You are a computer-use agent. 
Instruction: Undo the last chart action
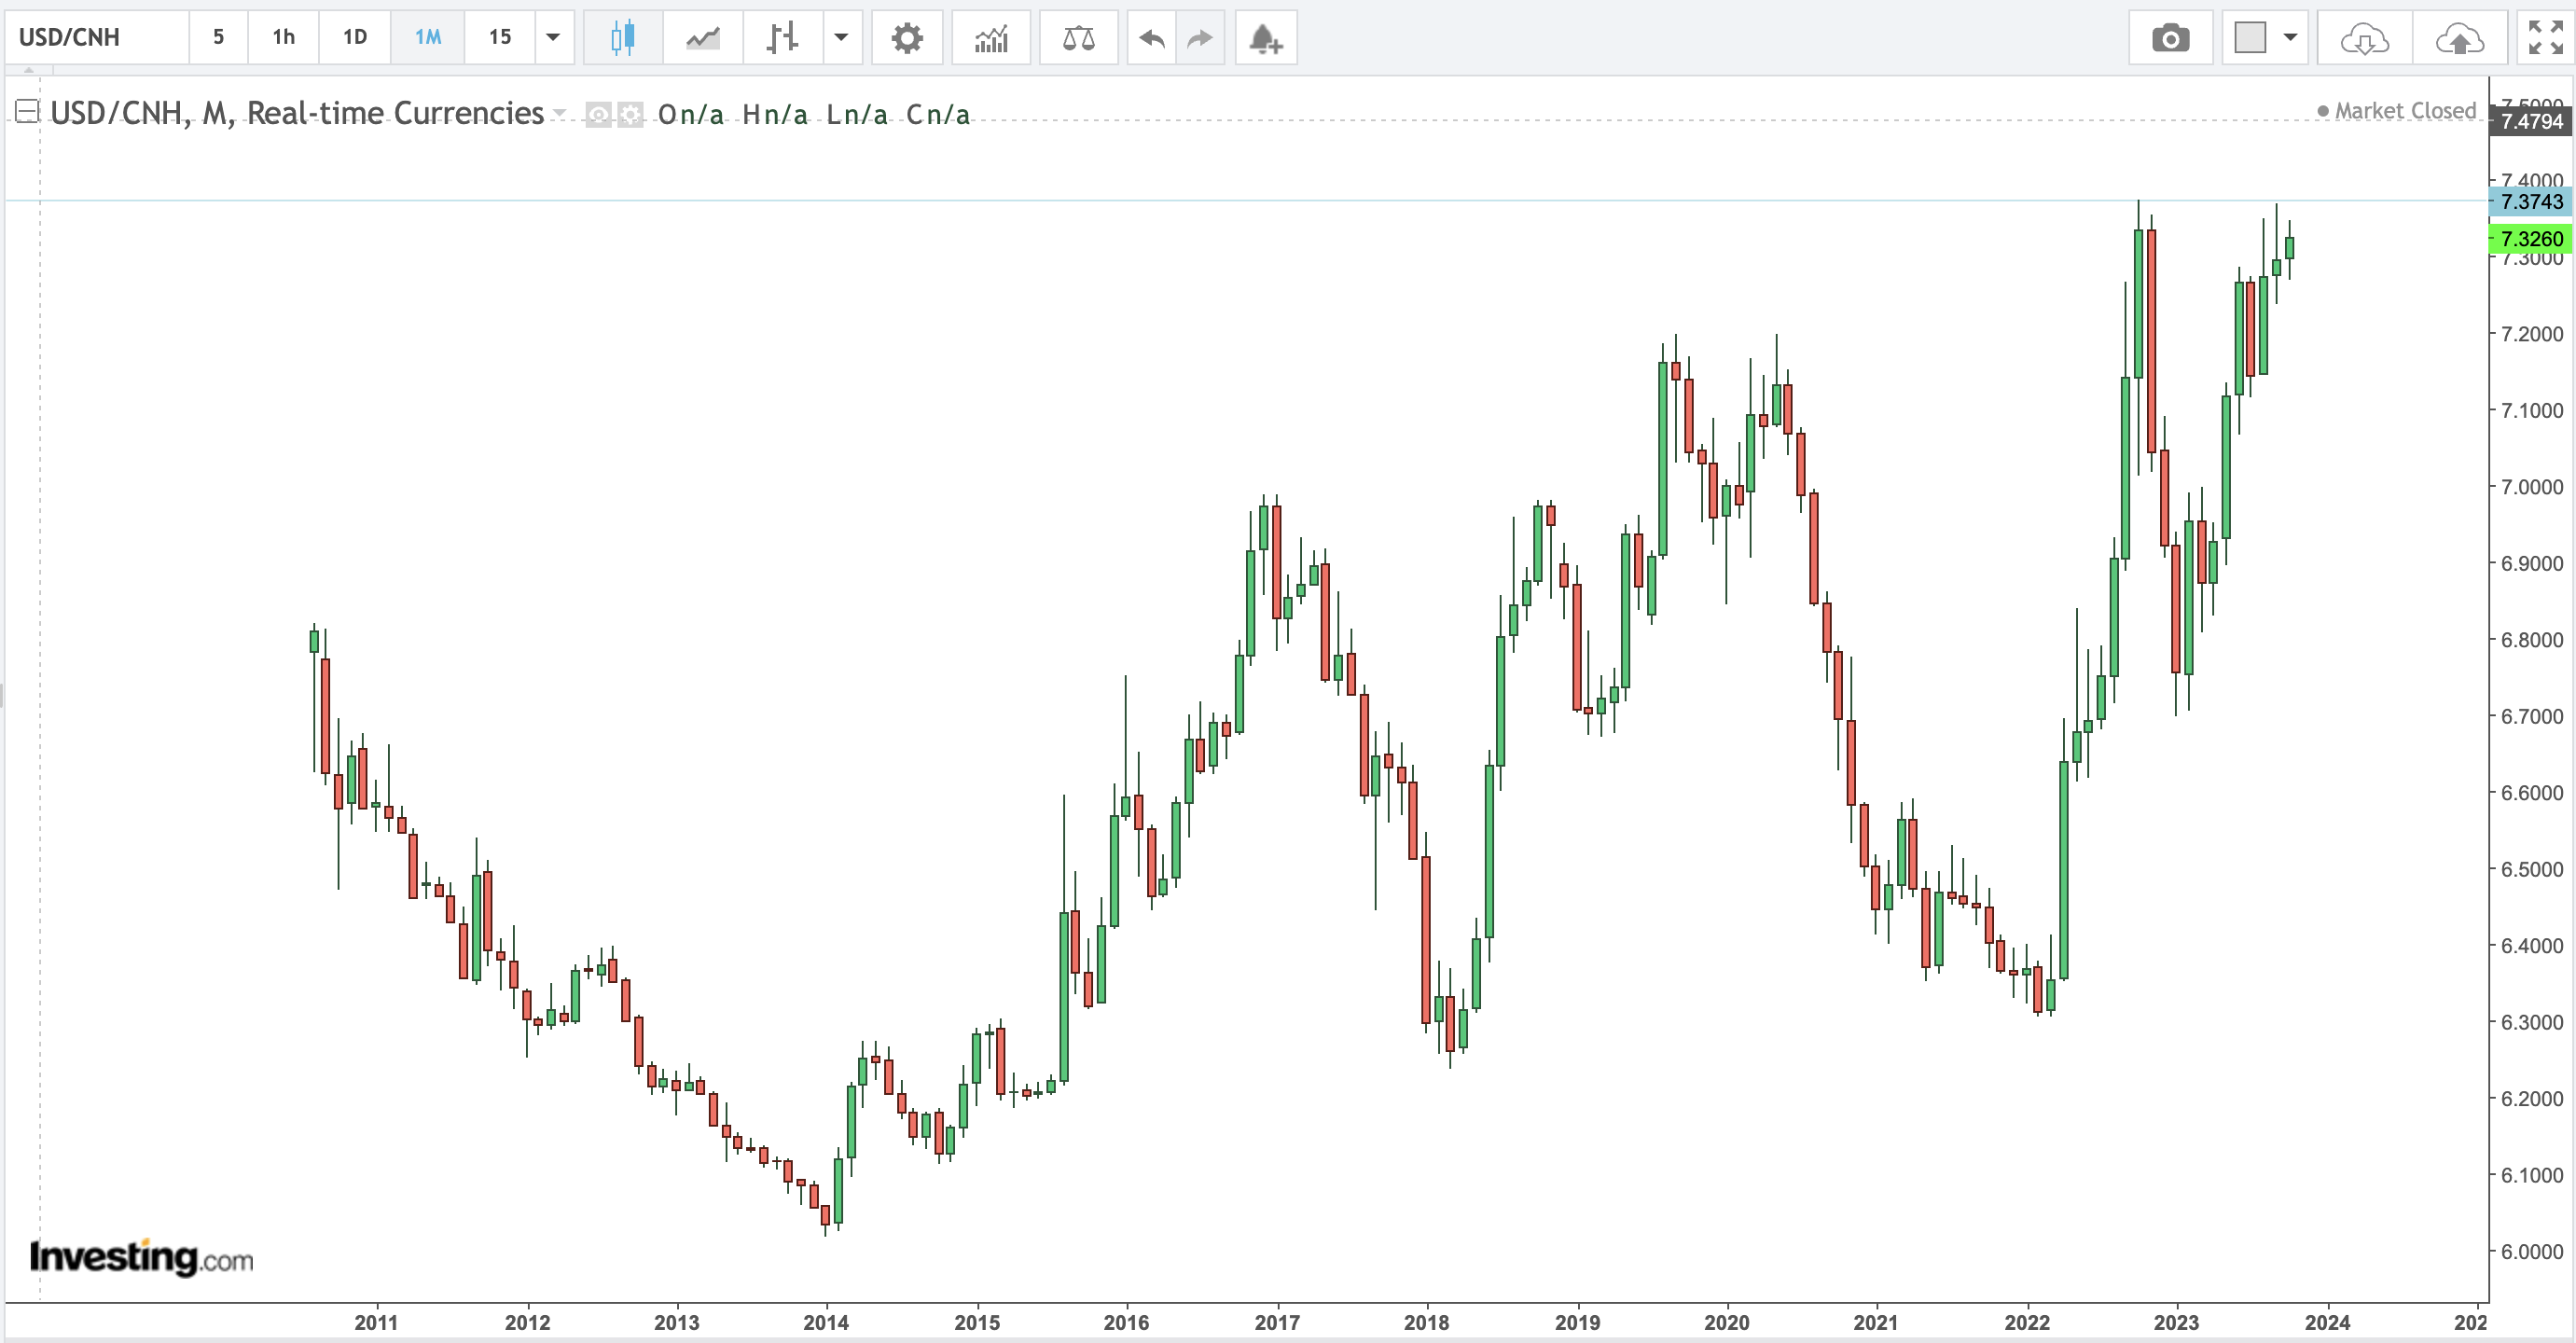1152,38
